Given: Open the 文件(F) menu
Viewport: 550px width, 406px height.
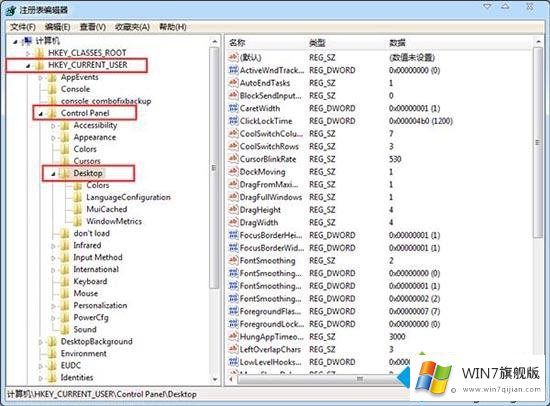Looking at the screenshot, I should click(x=23, y=27).
